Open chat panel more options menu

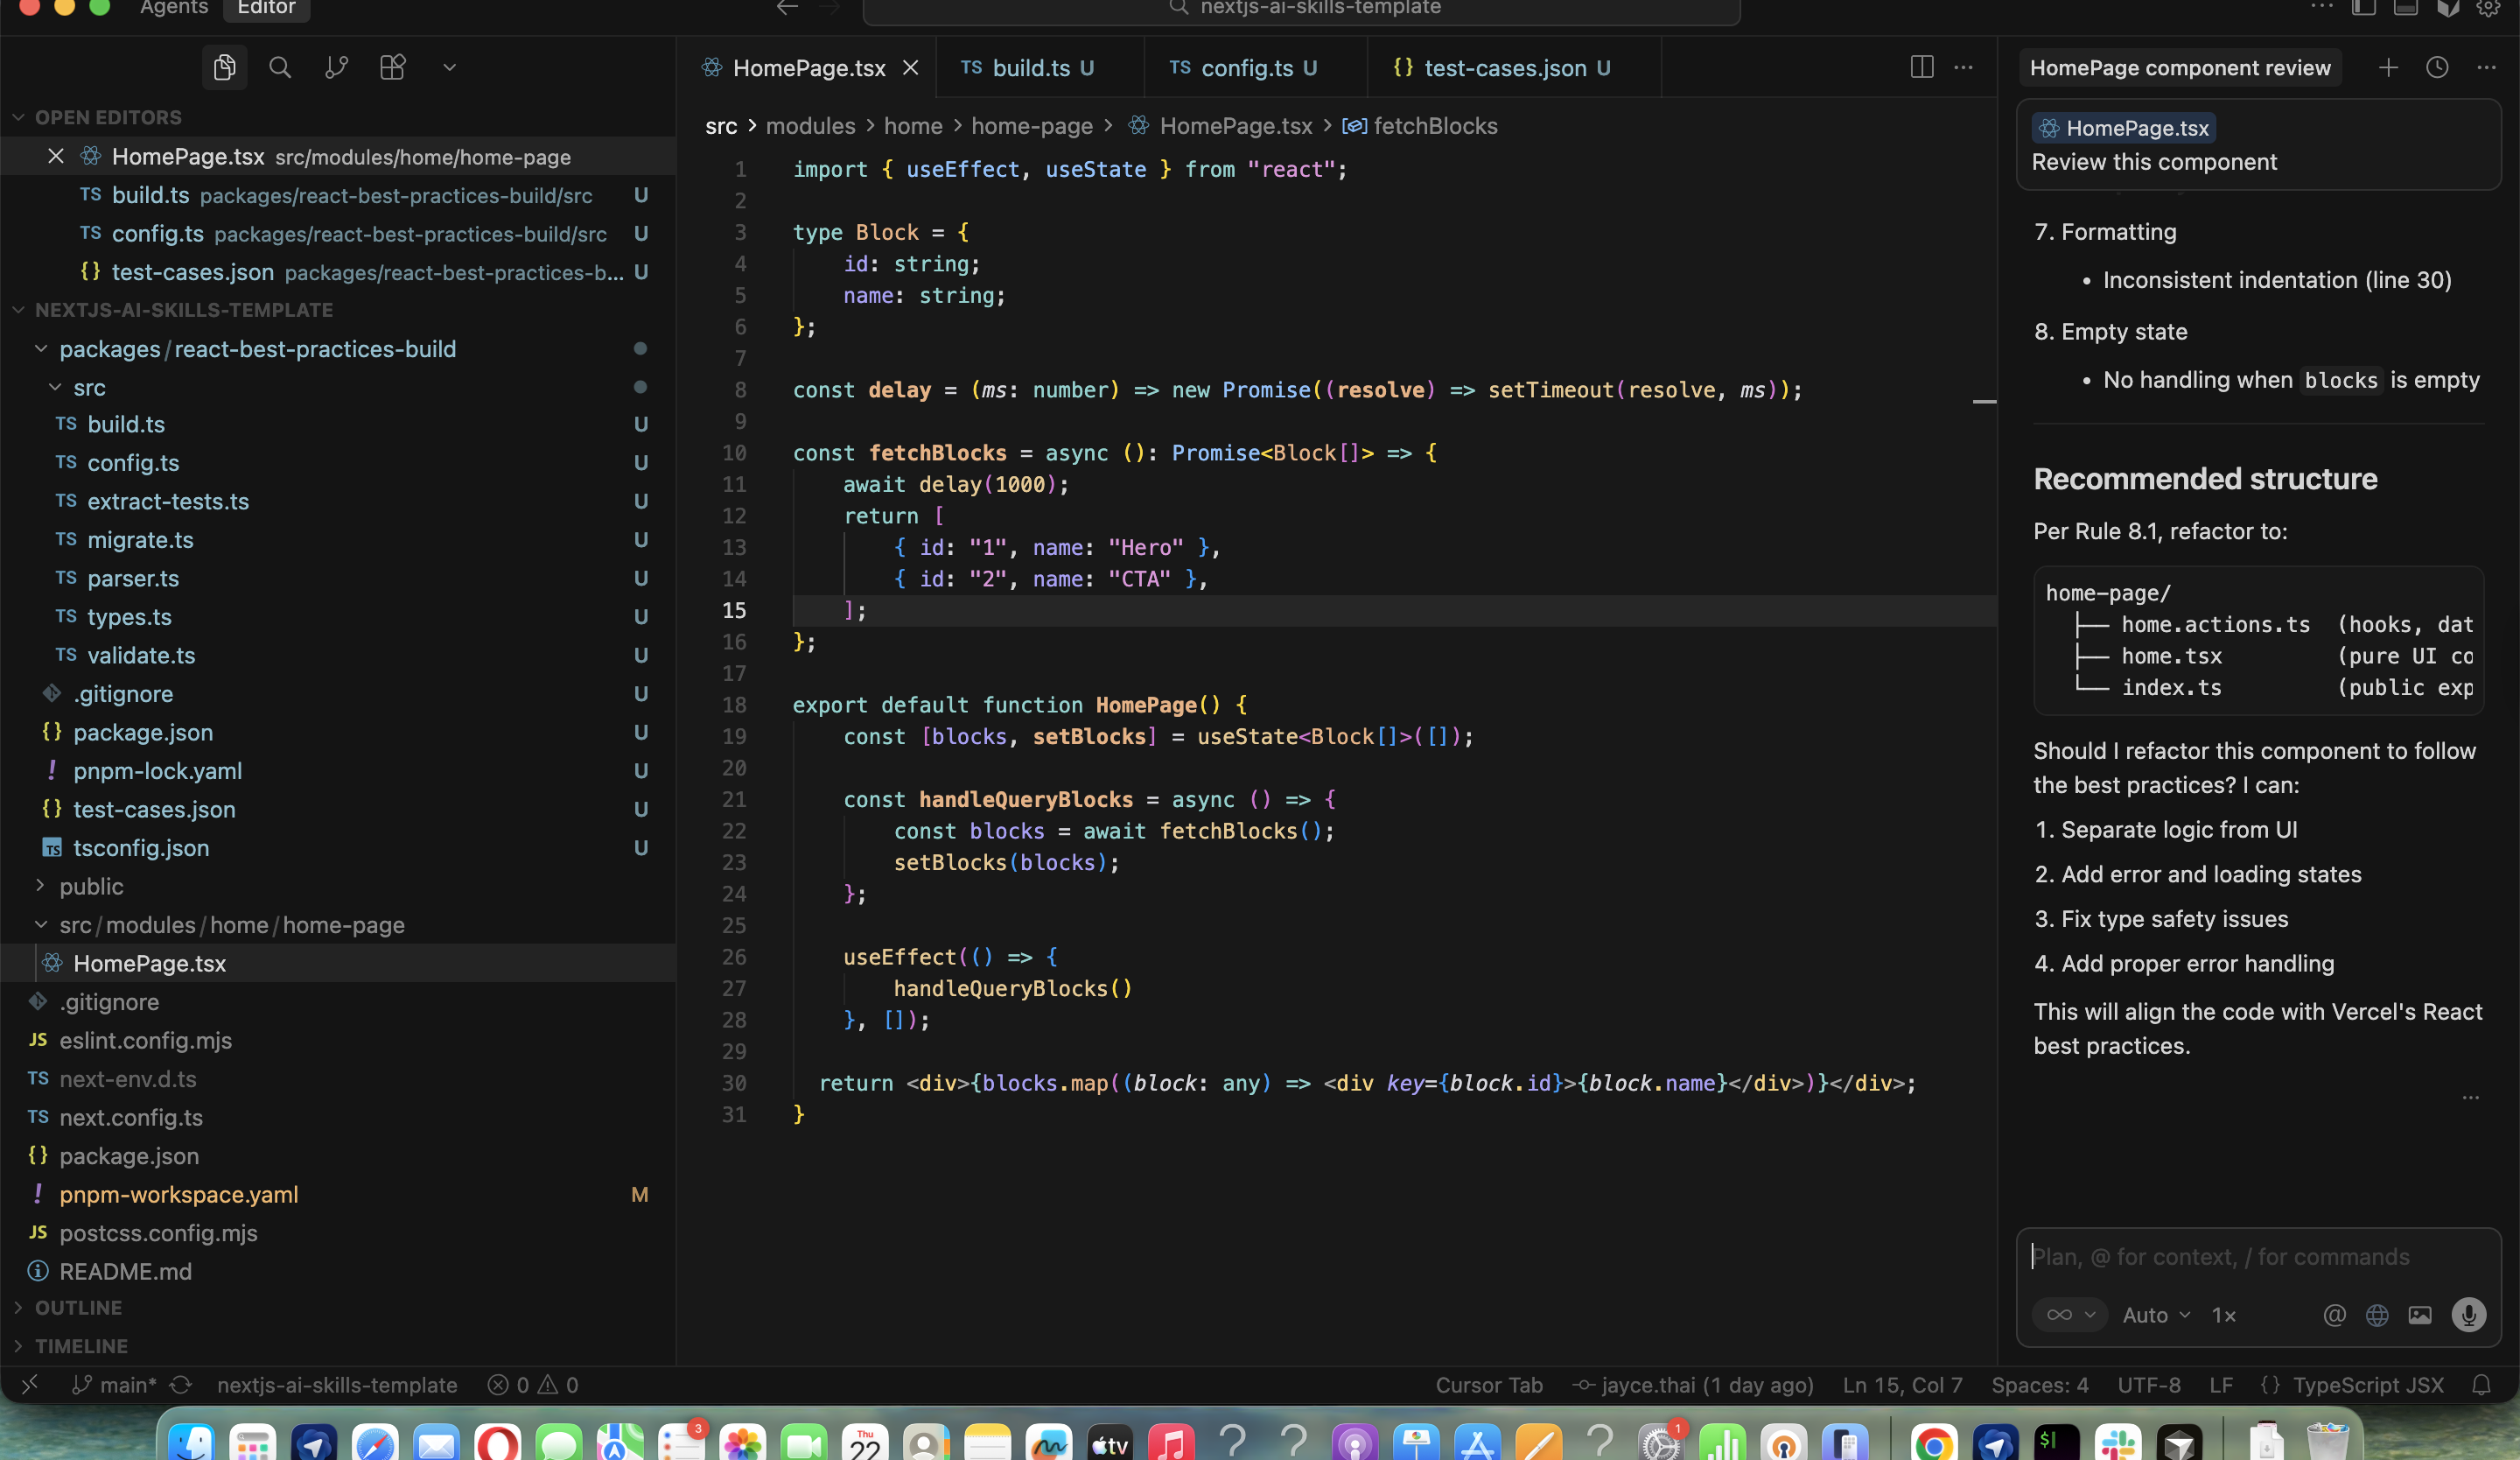pos(2487,67)
